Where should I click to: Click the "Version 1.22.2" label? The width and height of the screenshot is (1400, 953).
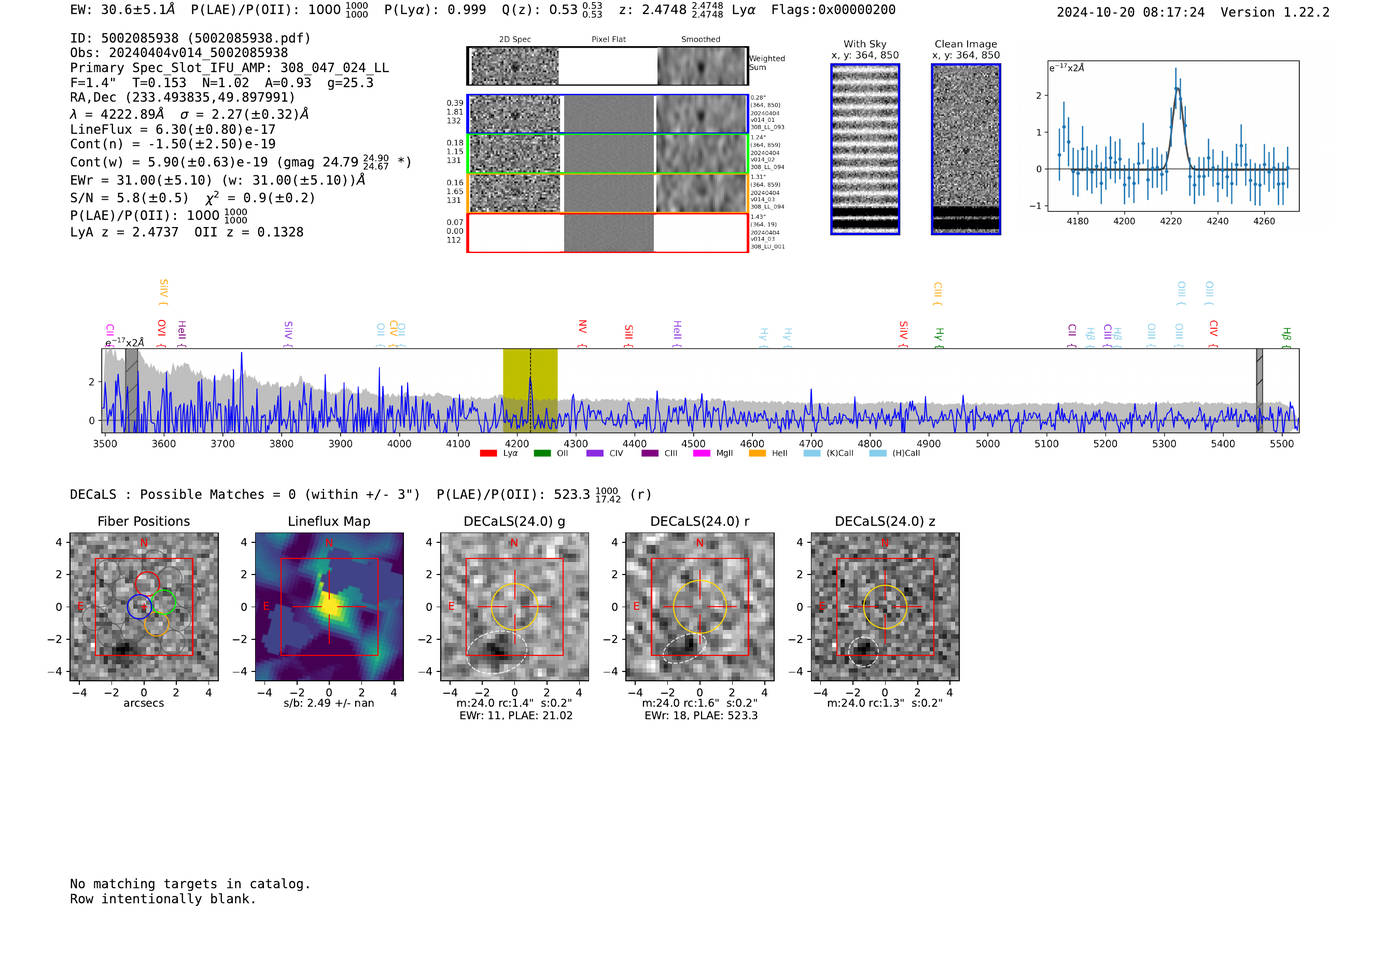coord(1275,12)
